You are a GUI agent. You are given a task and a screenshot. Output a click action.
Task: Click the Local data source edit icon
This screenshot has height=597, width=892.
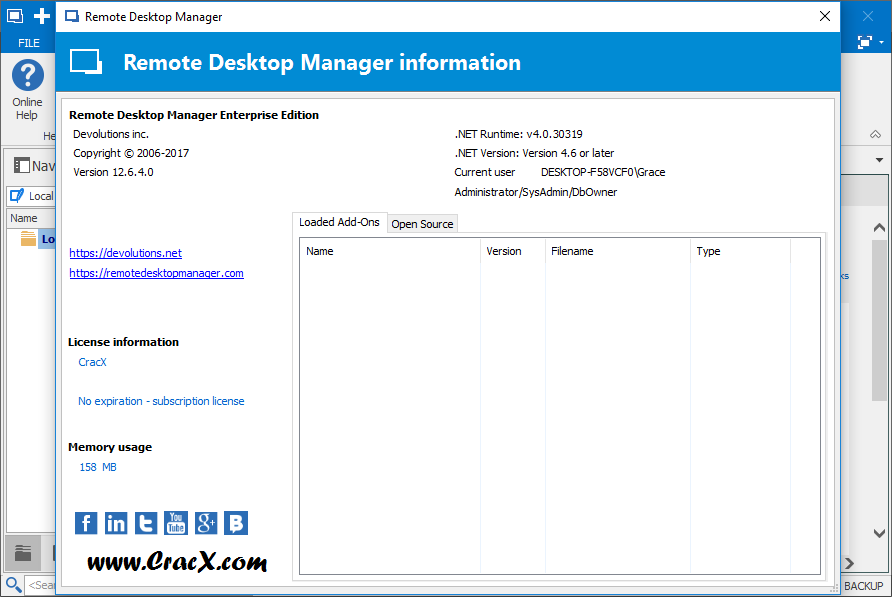click(18, 196)
